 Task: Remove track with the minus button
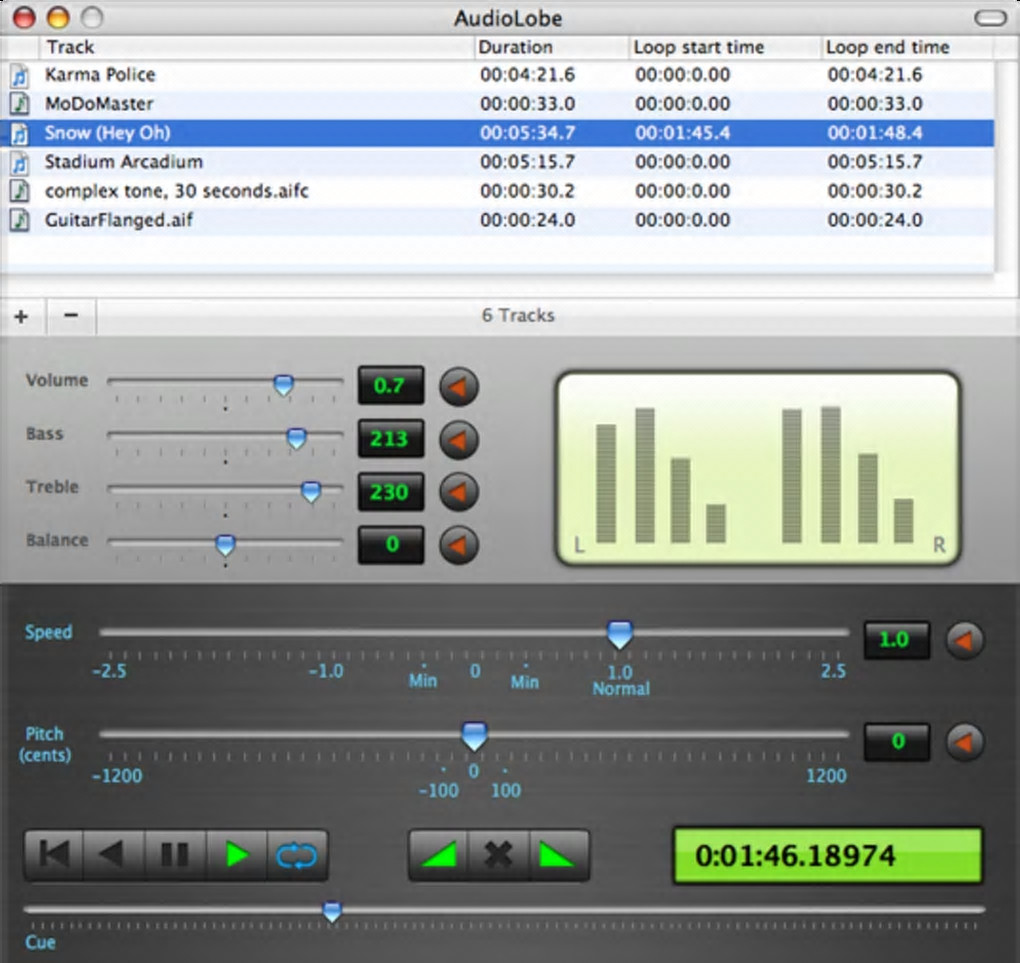point(71,316)
